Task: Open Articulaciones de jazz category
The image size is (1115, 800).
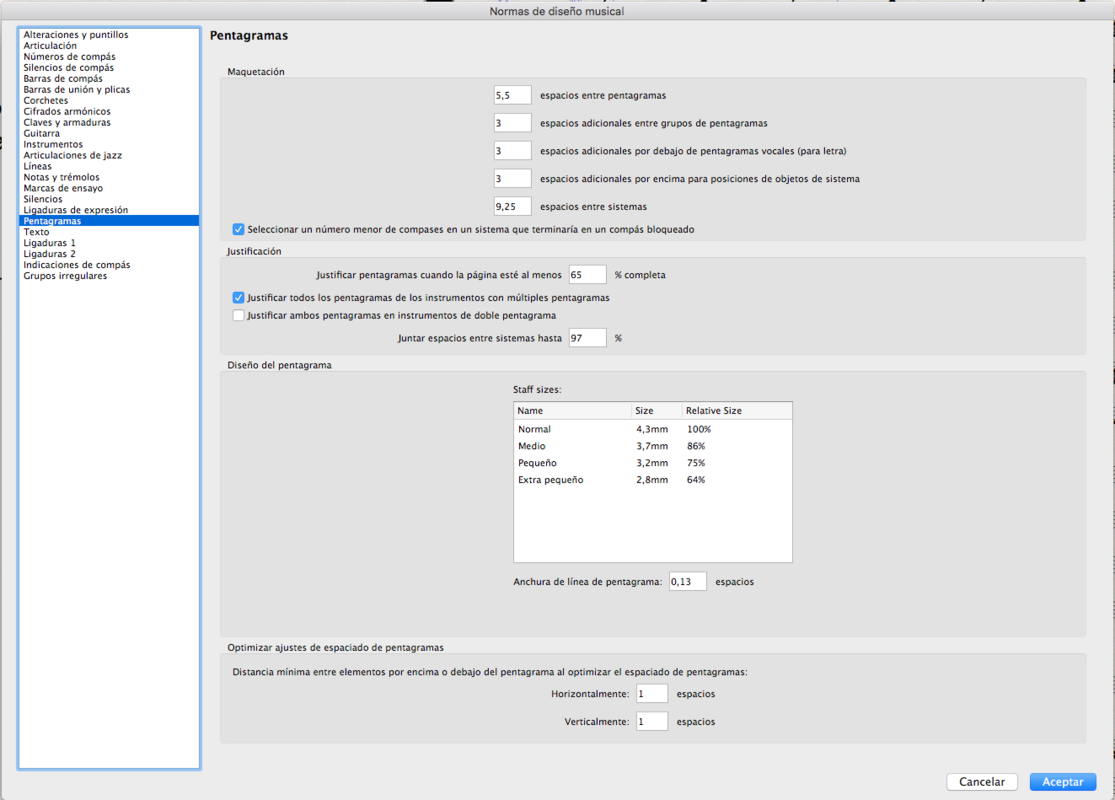Action: pos(72,155)
